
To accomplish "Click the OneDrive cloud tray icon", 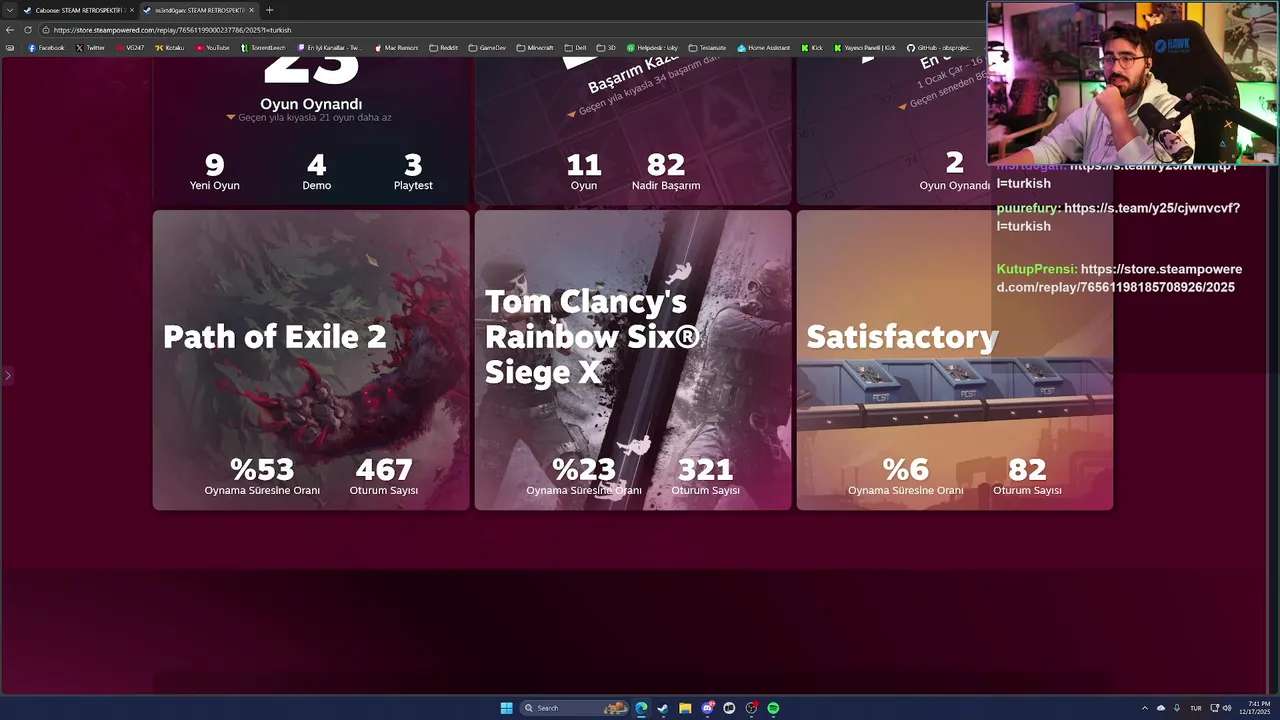I will click(1161, 708).
